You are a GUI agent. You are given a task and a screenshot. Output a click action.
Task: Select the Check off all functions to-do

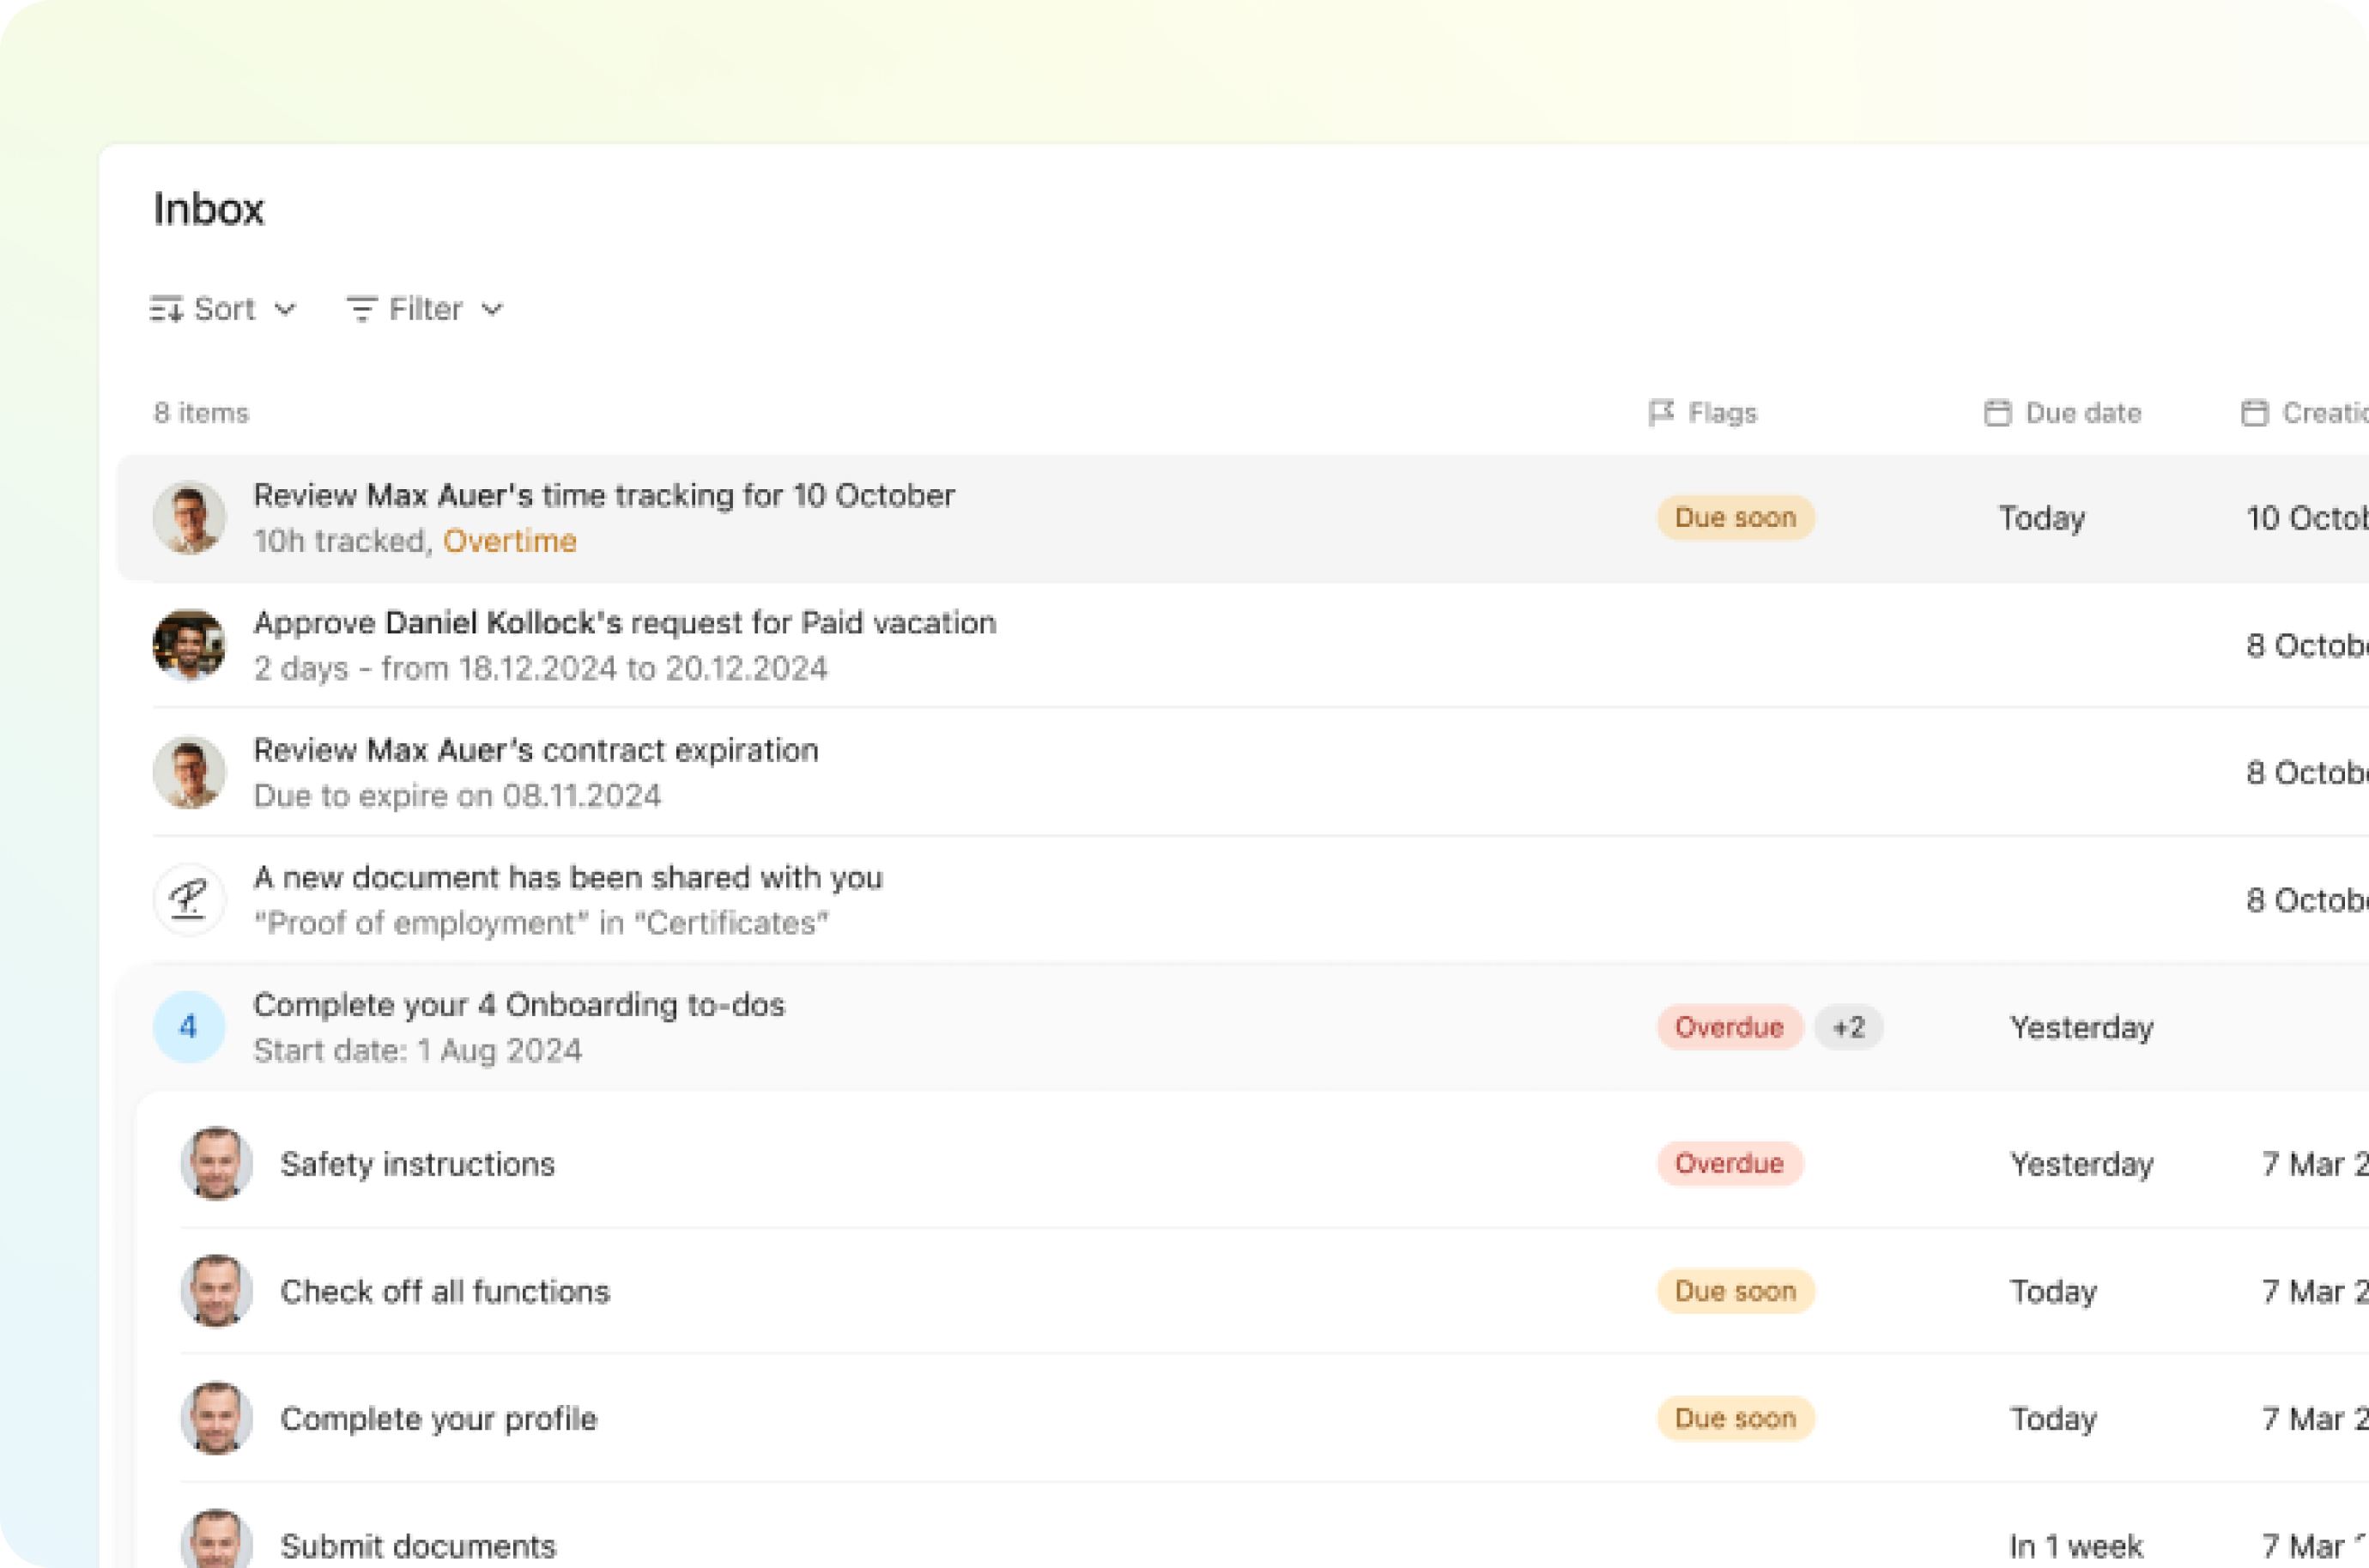(x=444, y=1291)
